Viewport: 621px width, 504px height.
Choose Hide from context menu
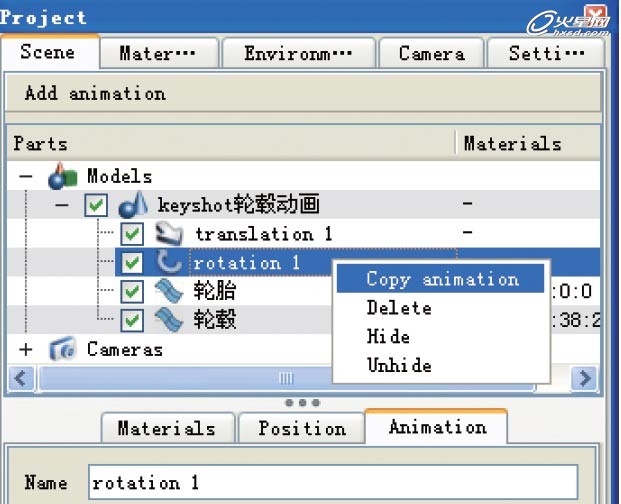coord(440,337)
